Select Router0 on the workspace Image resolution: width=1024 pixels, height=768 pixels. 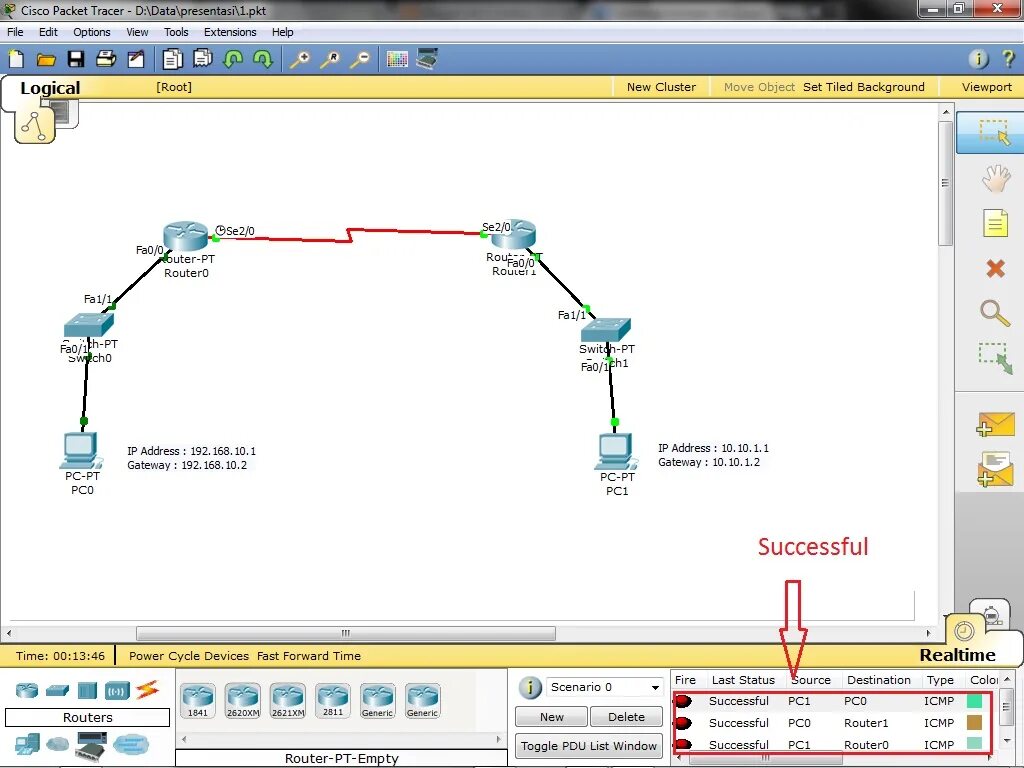click(185, 236)
